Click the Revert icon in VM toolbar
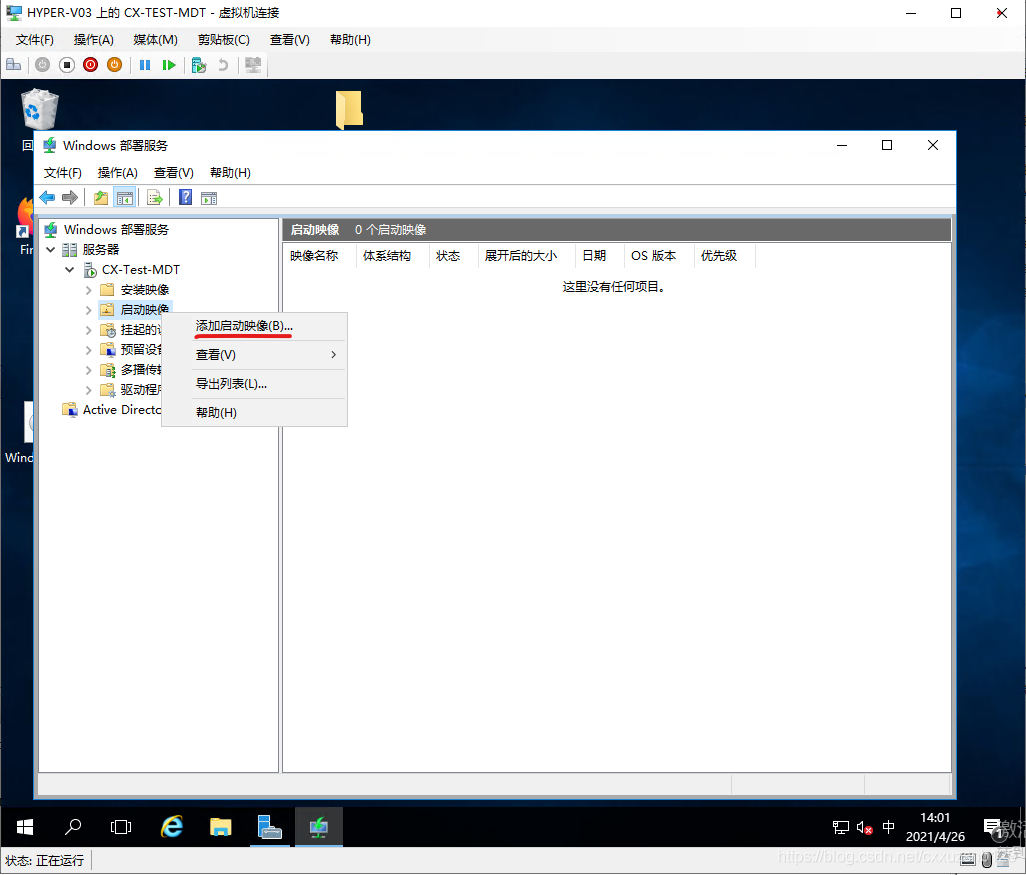This screenshot has width=1026, height=875. point(223,65)
